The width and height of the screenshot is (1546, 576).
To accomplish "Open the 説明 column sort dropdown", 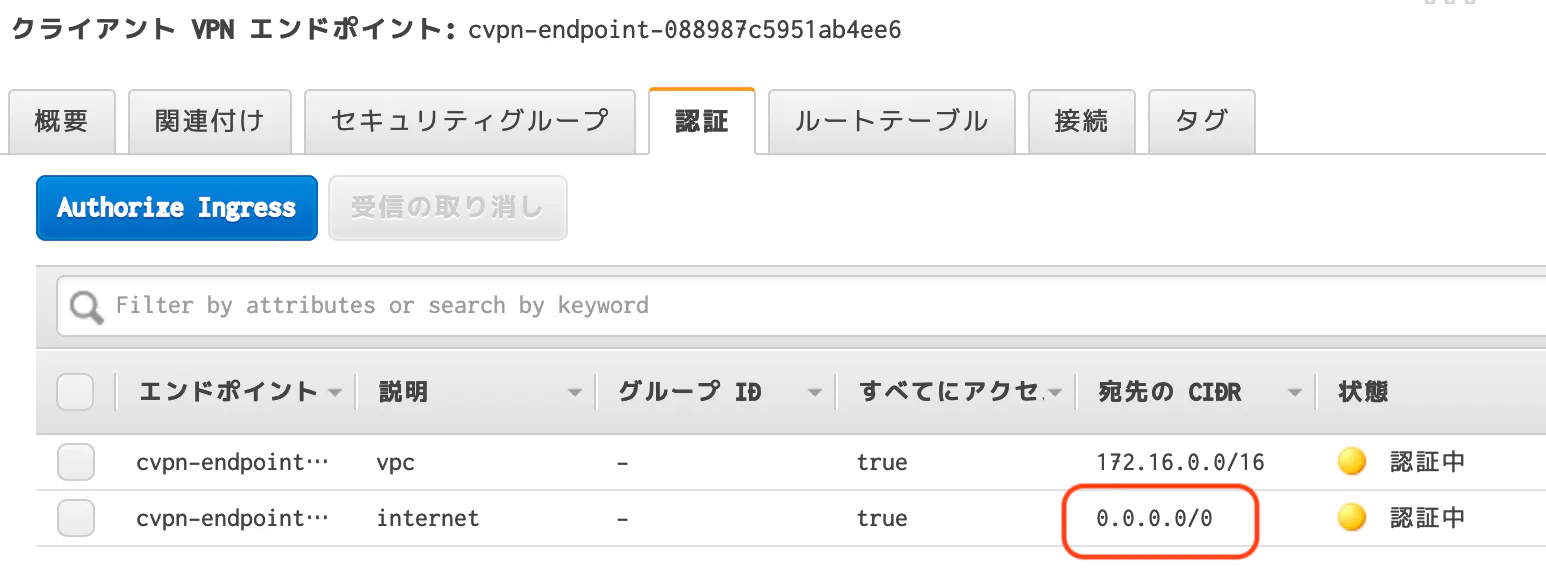I will click(575, 391).
